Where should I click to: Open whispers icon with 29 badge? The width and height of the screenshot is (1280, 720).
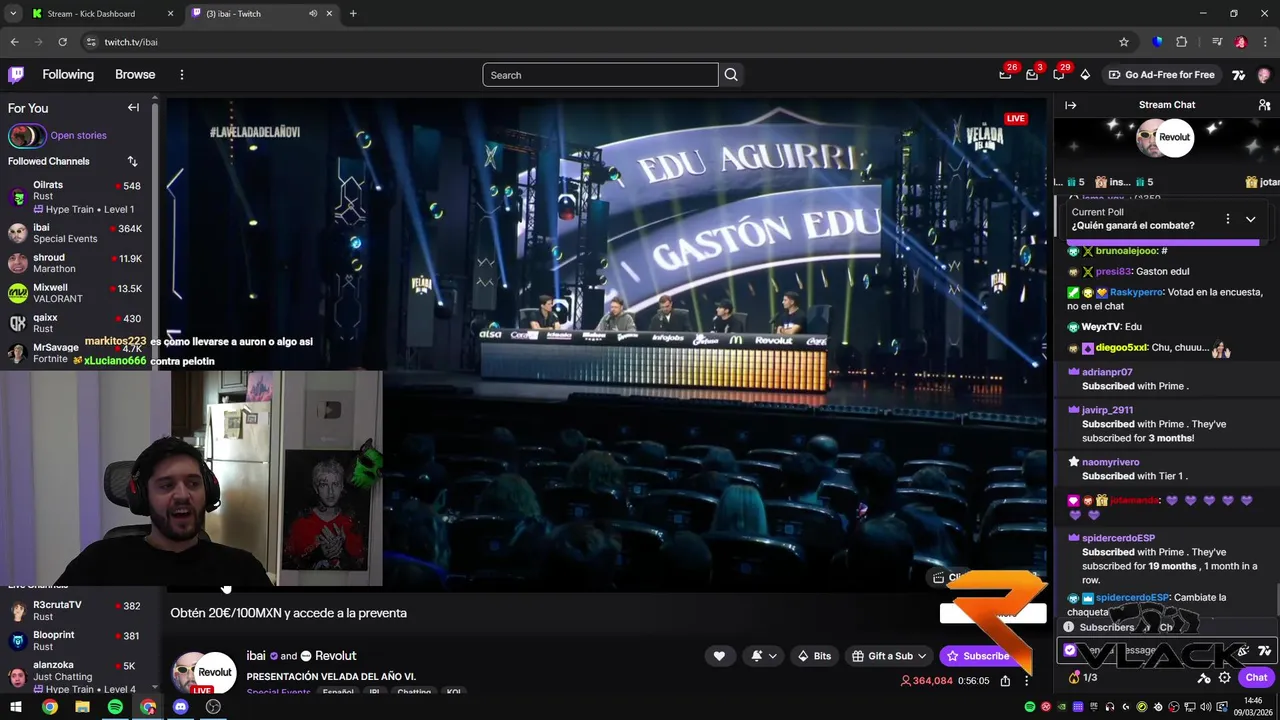coord(1059,75)
